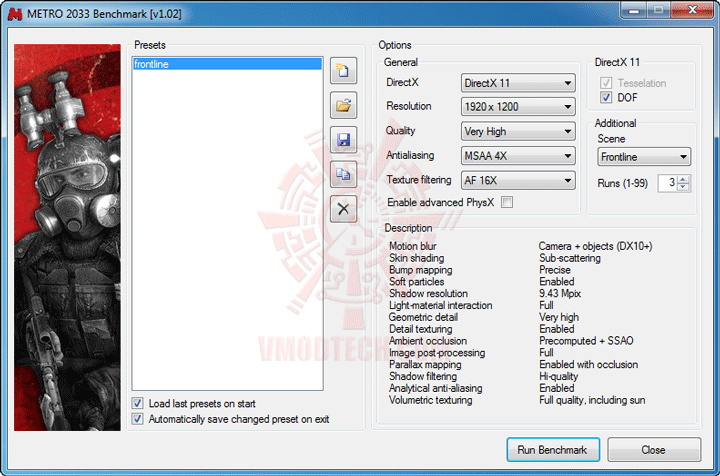Viewport: 720px width, 476px height.
Task: Open the Scene dropdown set to Frontline
Action: [x=644, y=157]
